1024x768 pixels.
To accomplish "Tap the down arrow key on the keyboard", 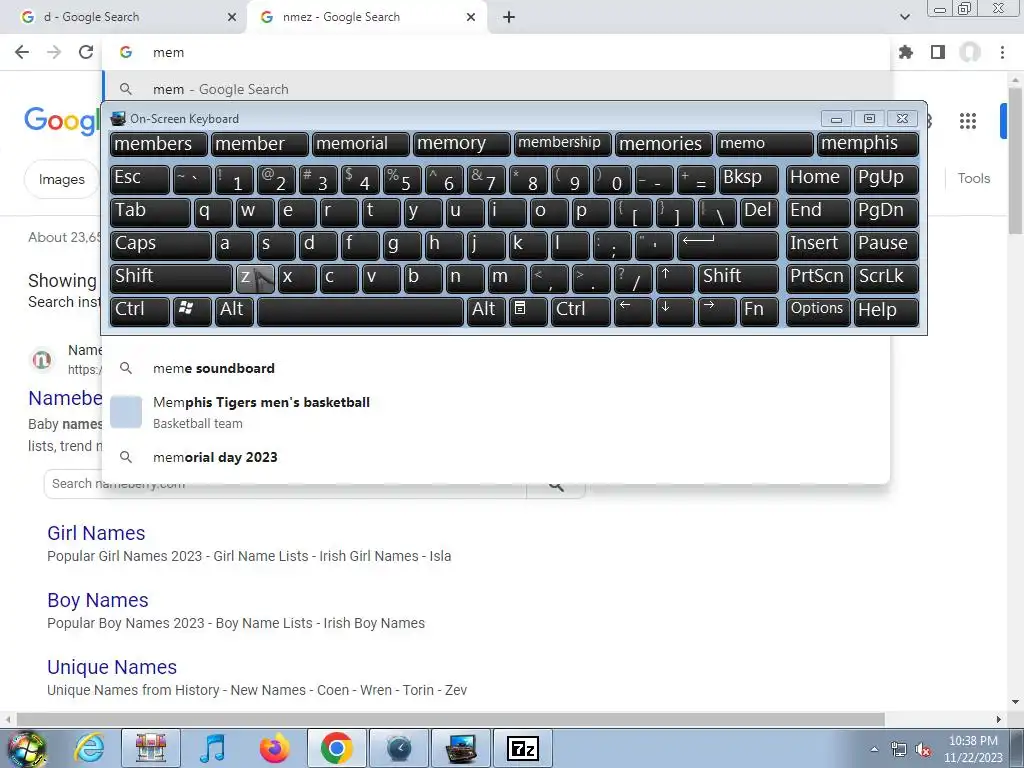I will tap(675, 312).
